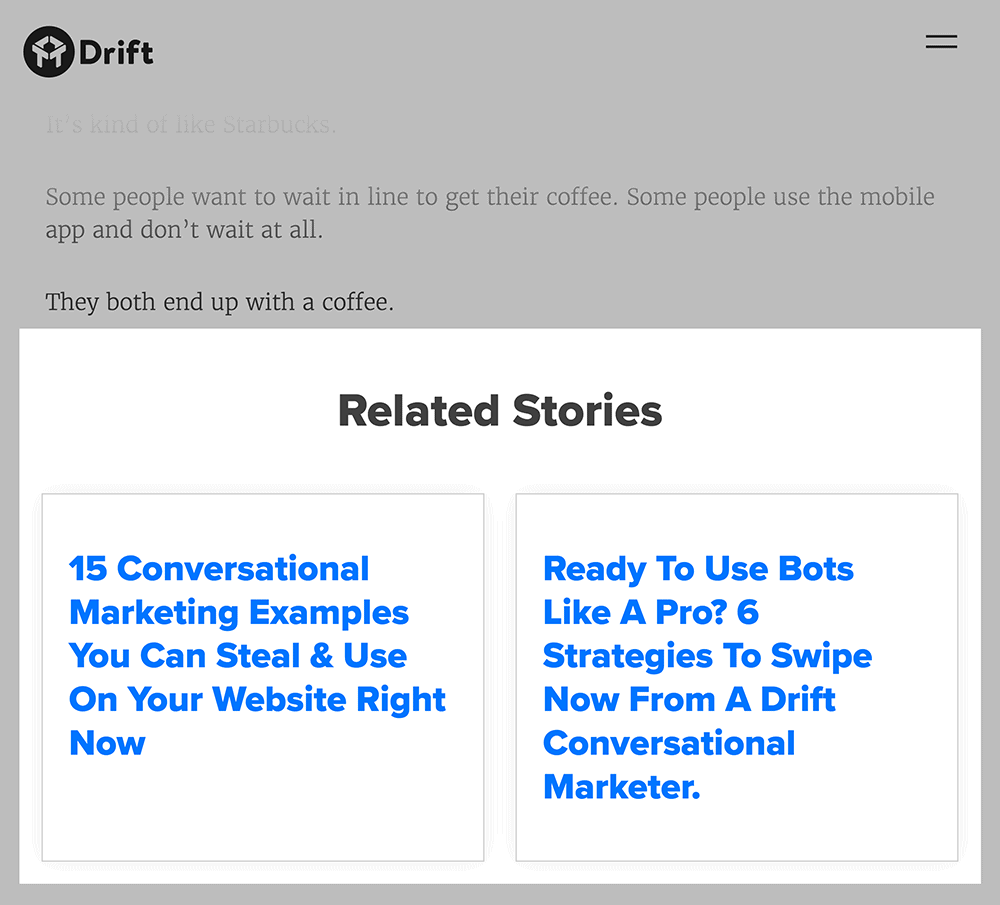Click the Drift logo icon
The image size is (1000, 905).
click(x=49, y=52)
